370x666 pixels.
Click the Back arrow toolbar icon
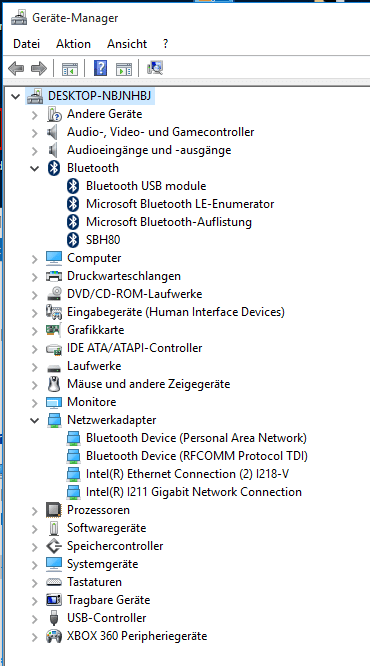[16, 68]
